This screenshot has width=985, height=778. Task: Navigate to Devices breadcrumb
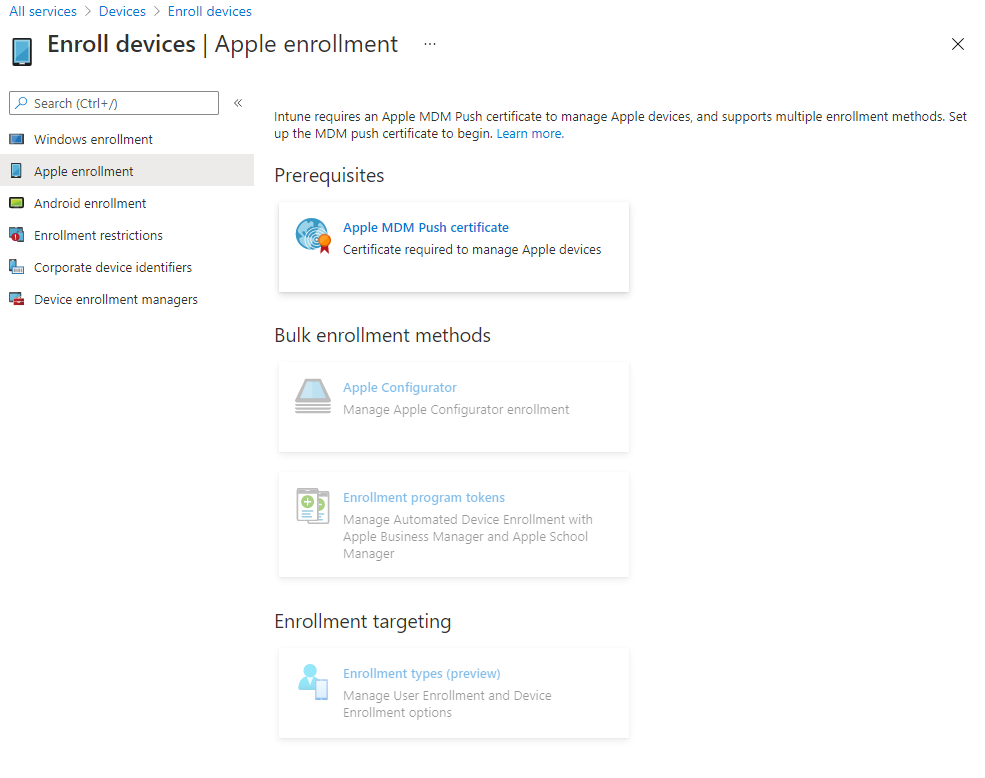coord(122,11)
